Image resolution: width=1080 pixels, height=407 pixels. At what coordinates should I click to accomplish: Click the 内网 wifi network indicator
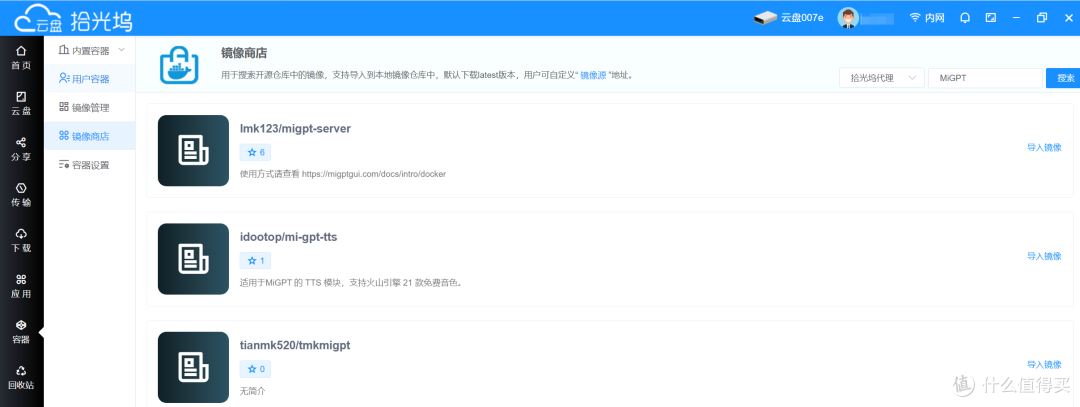click(x=927, y=18)
